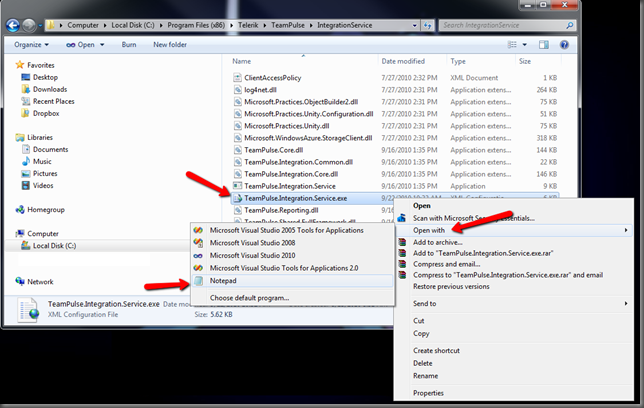Click the Favorites star icon
Viewport: 644px width, 408px height.
click(19, 65)
